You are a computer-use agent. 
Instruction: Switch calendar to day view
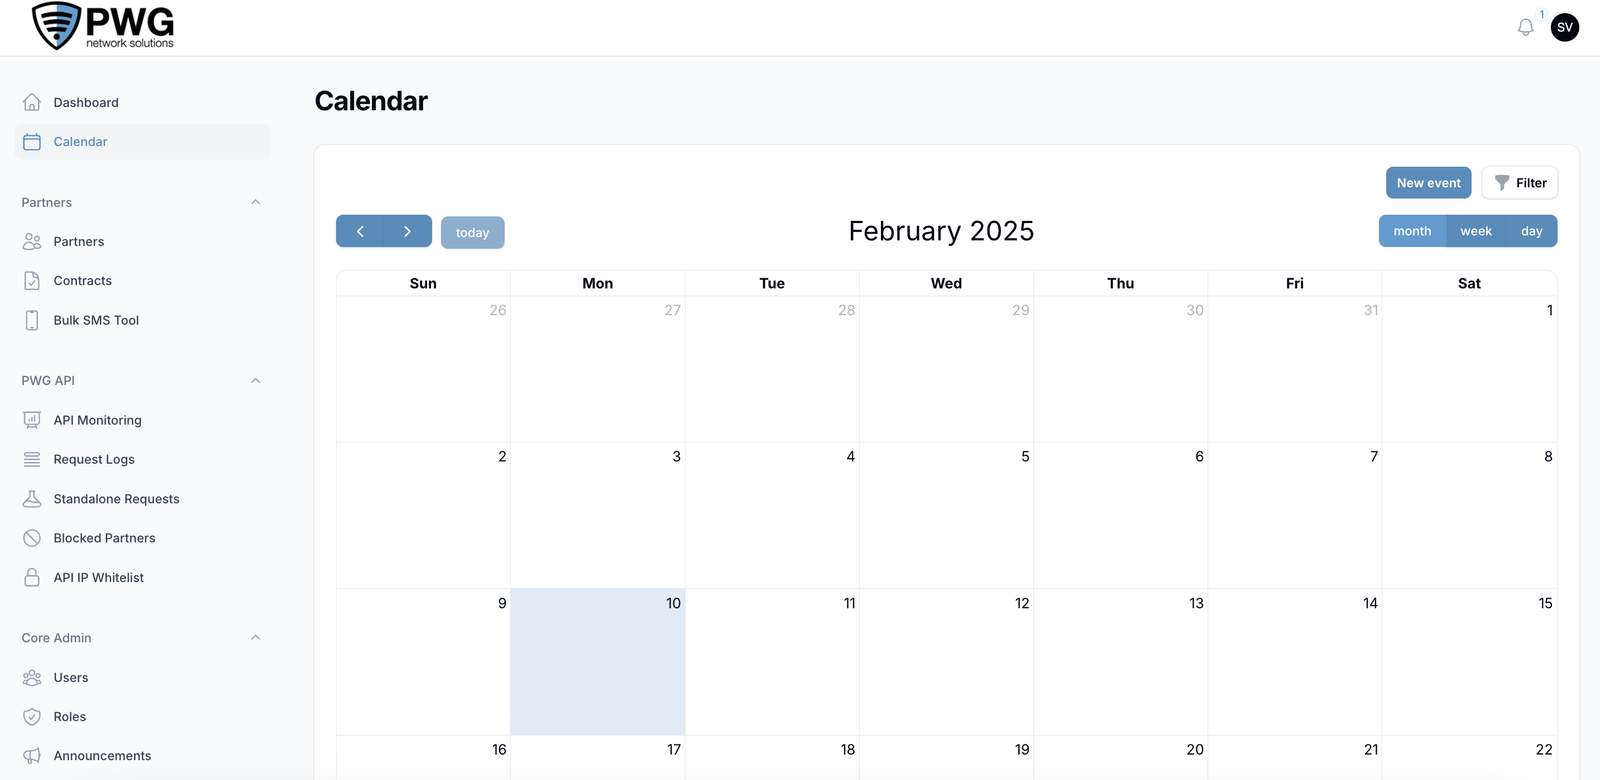pyautogui.click(x=1532, y=231)
